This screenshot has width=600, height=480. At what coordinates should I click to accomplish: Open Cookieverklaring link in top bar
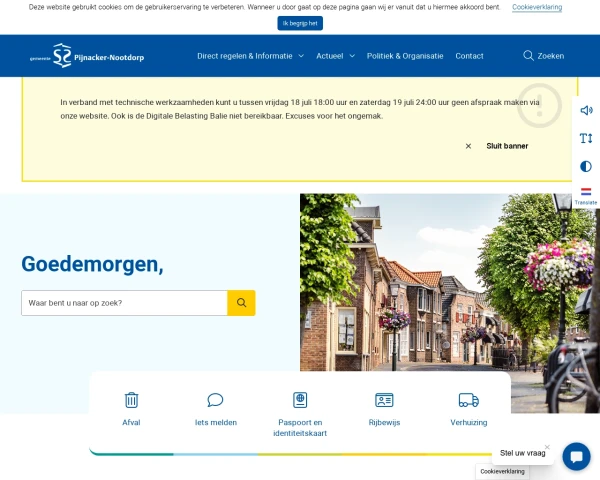coord(537,7)
